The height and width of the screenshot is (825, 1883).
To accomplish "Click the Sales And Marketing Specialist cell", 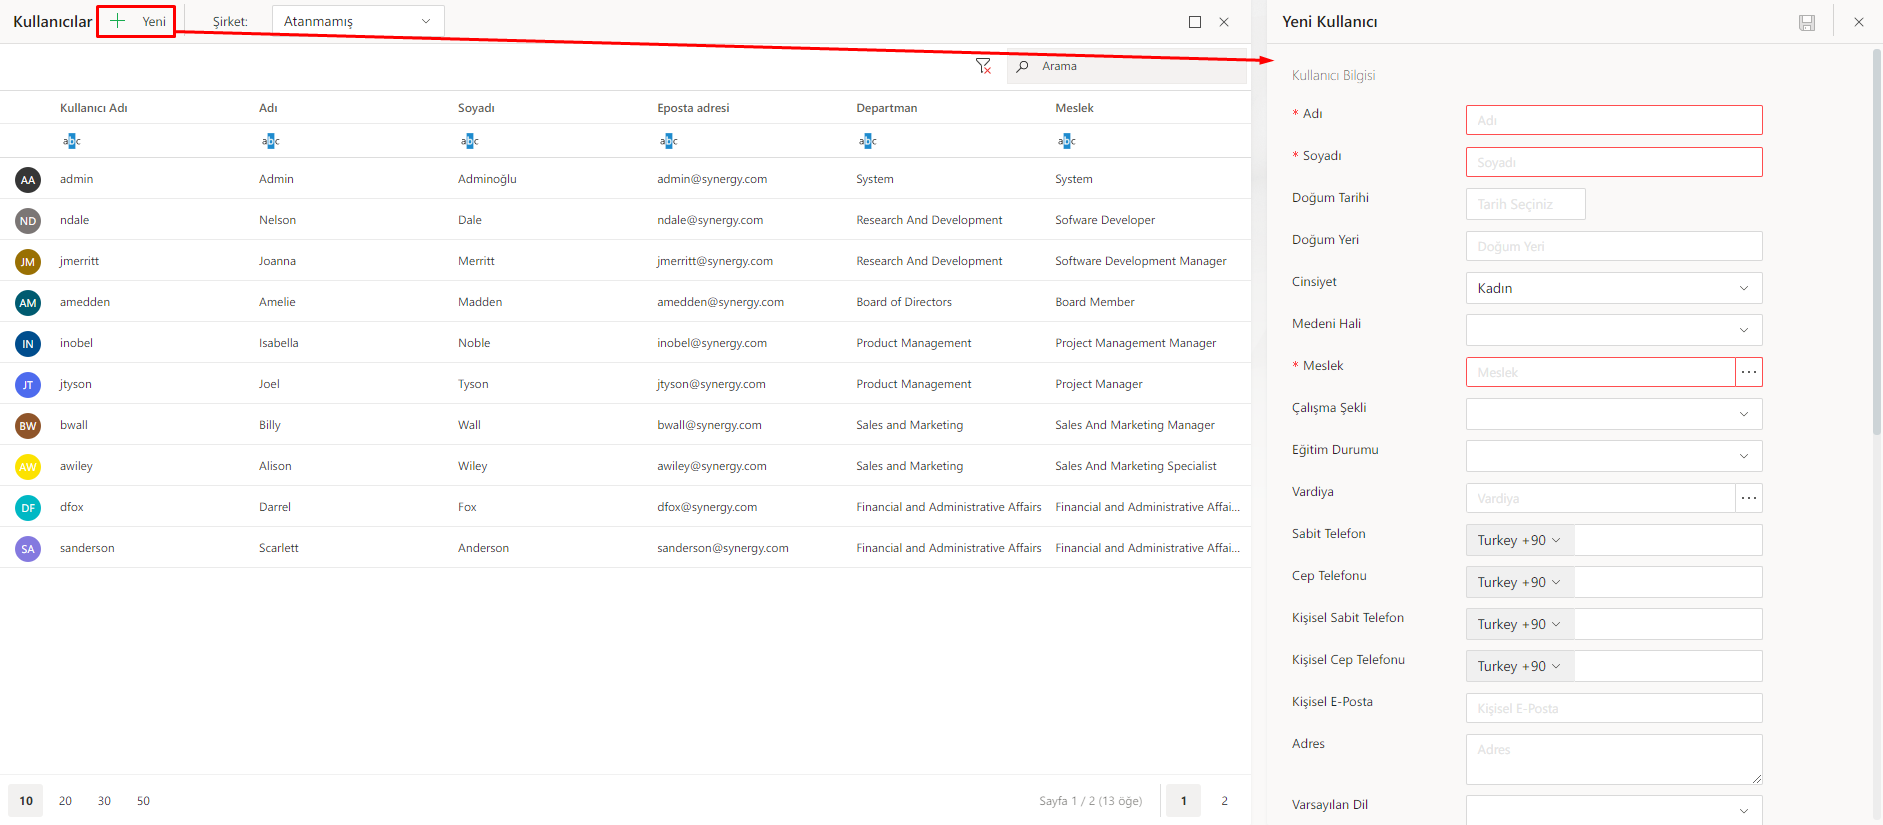I will click(1136, 466).
